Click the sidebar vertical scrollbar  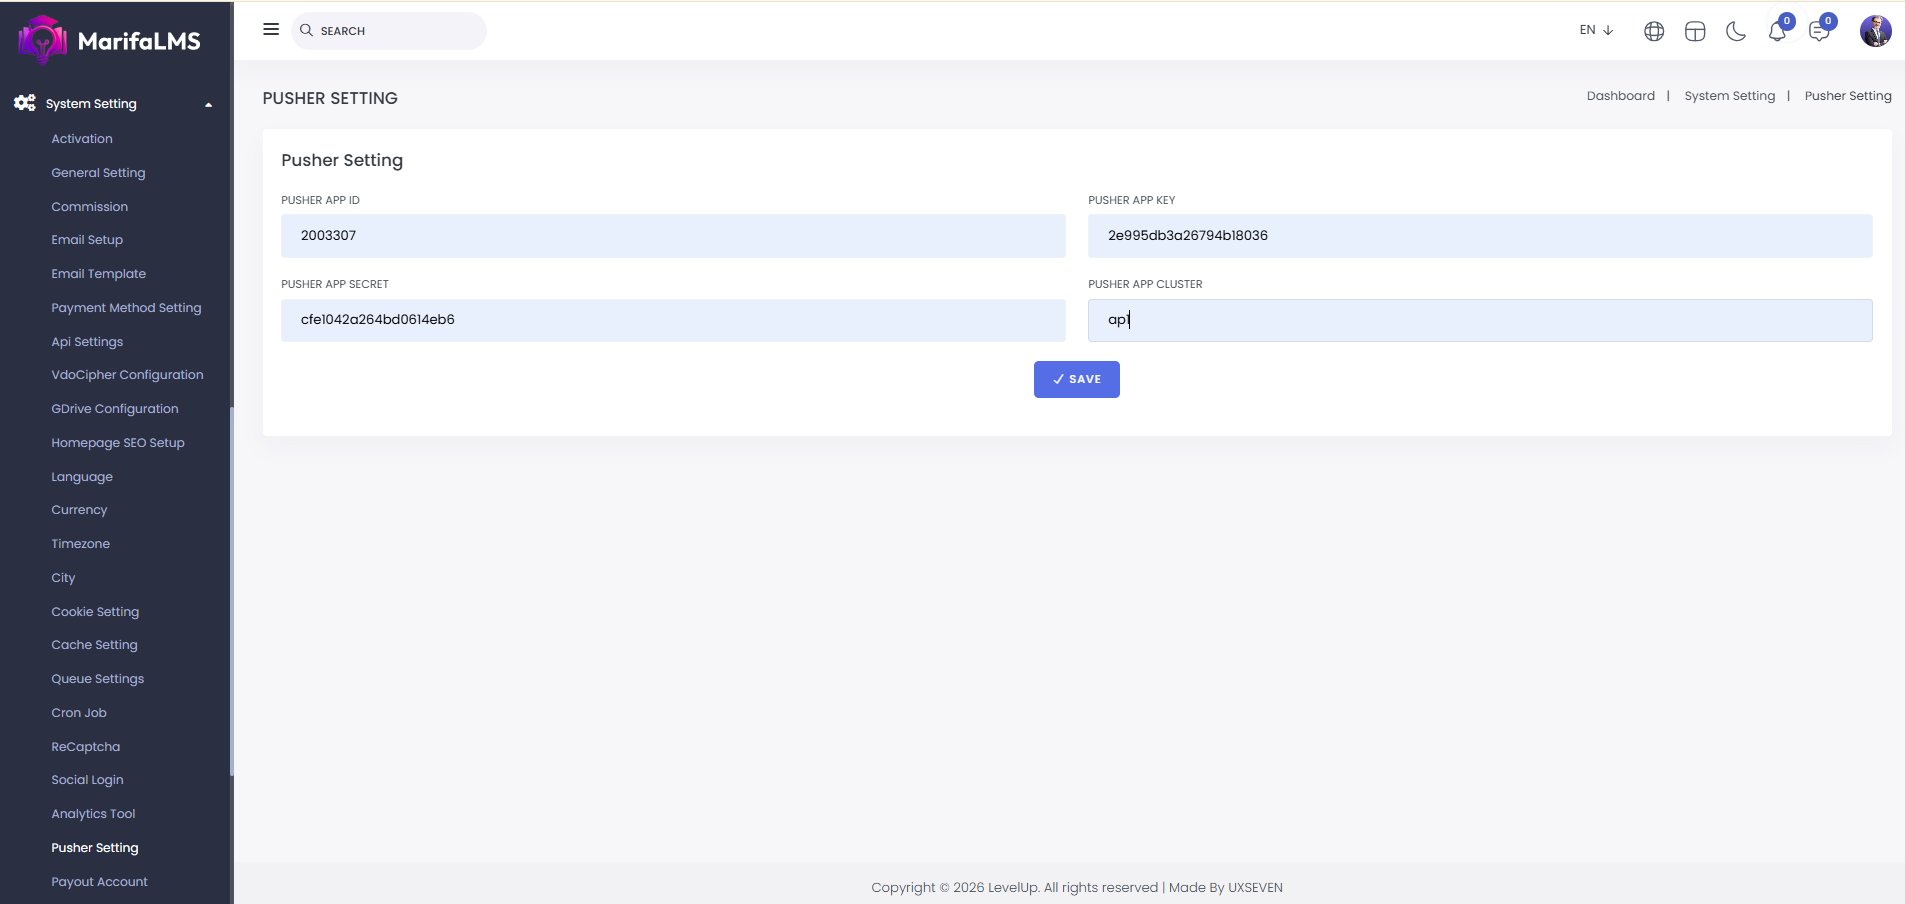231,590
